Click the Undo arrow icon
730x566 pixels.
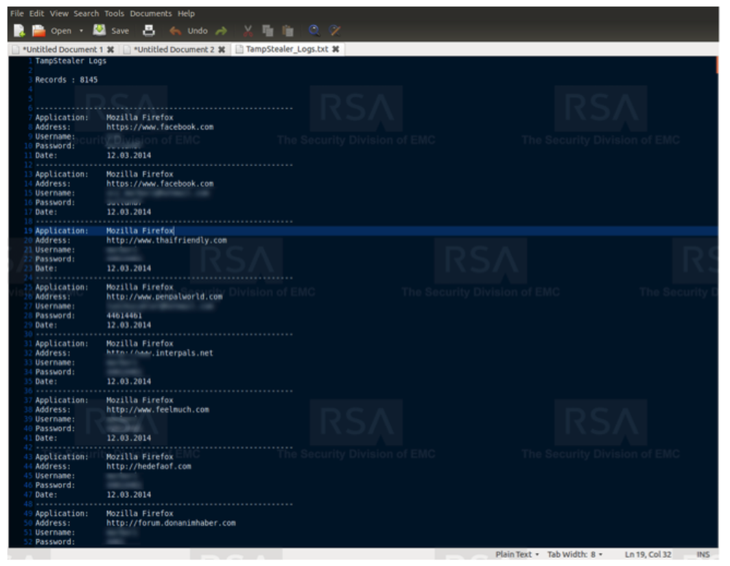click(175, 31)
